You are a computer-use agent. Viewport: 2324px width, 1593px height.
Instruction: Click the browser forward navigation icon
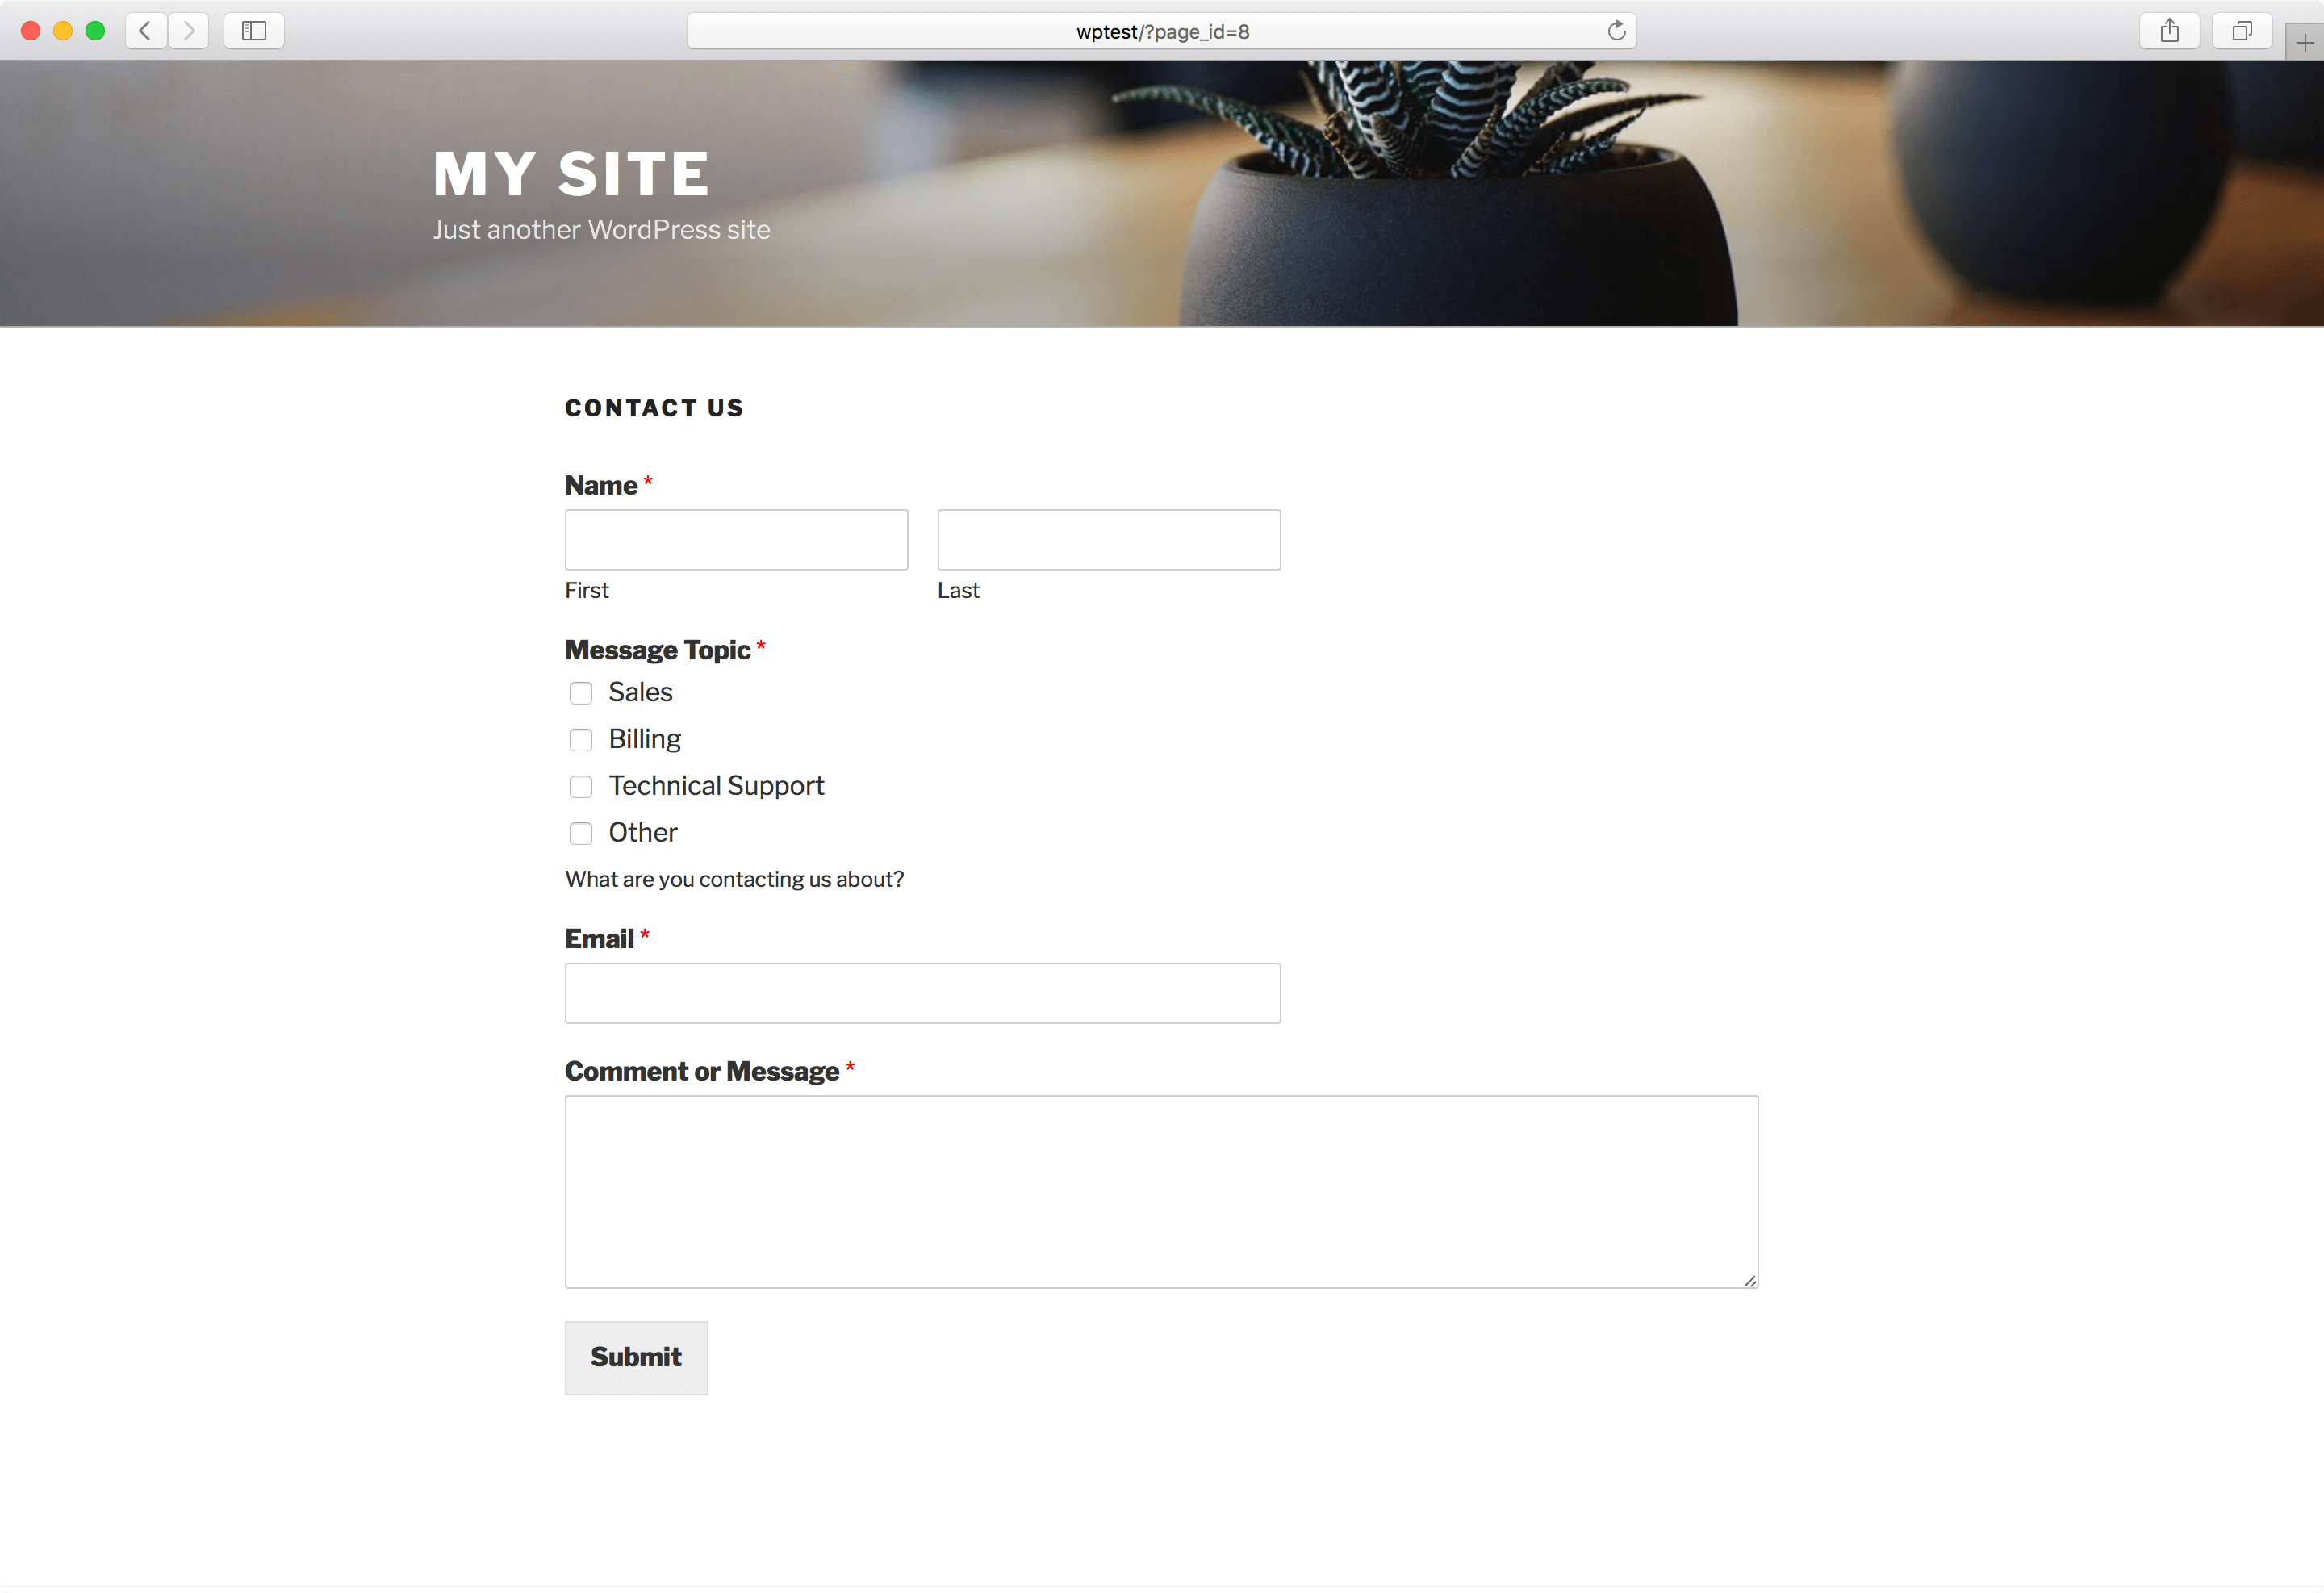(x=189, y=30)
